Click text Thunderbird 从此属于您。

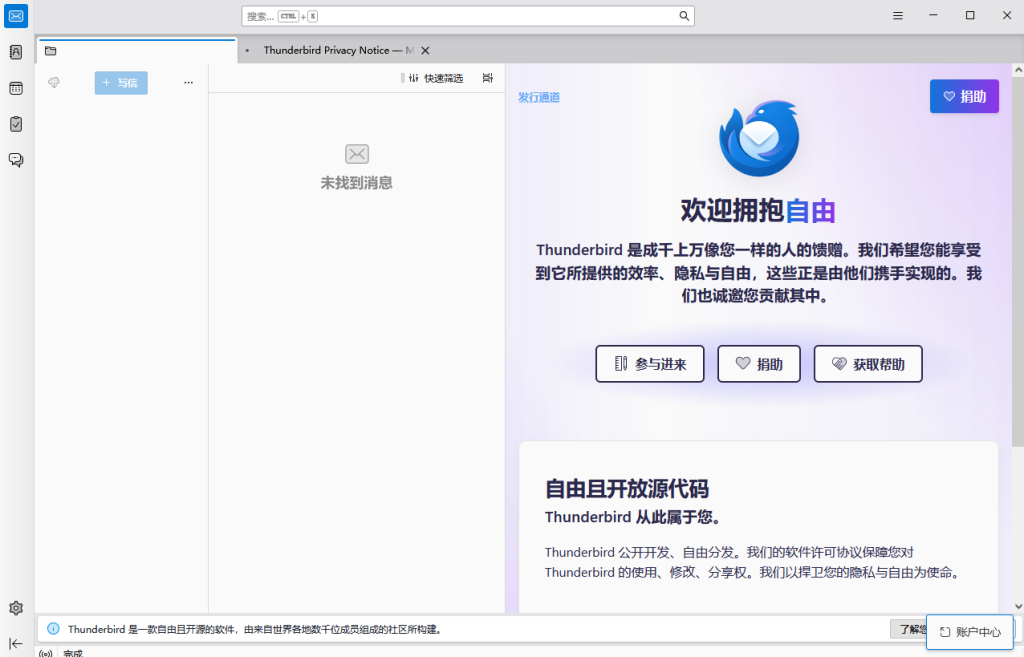(635, 517)
